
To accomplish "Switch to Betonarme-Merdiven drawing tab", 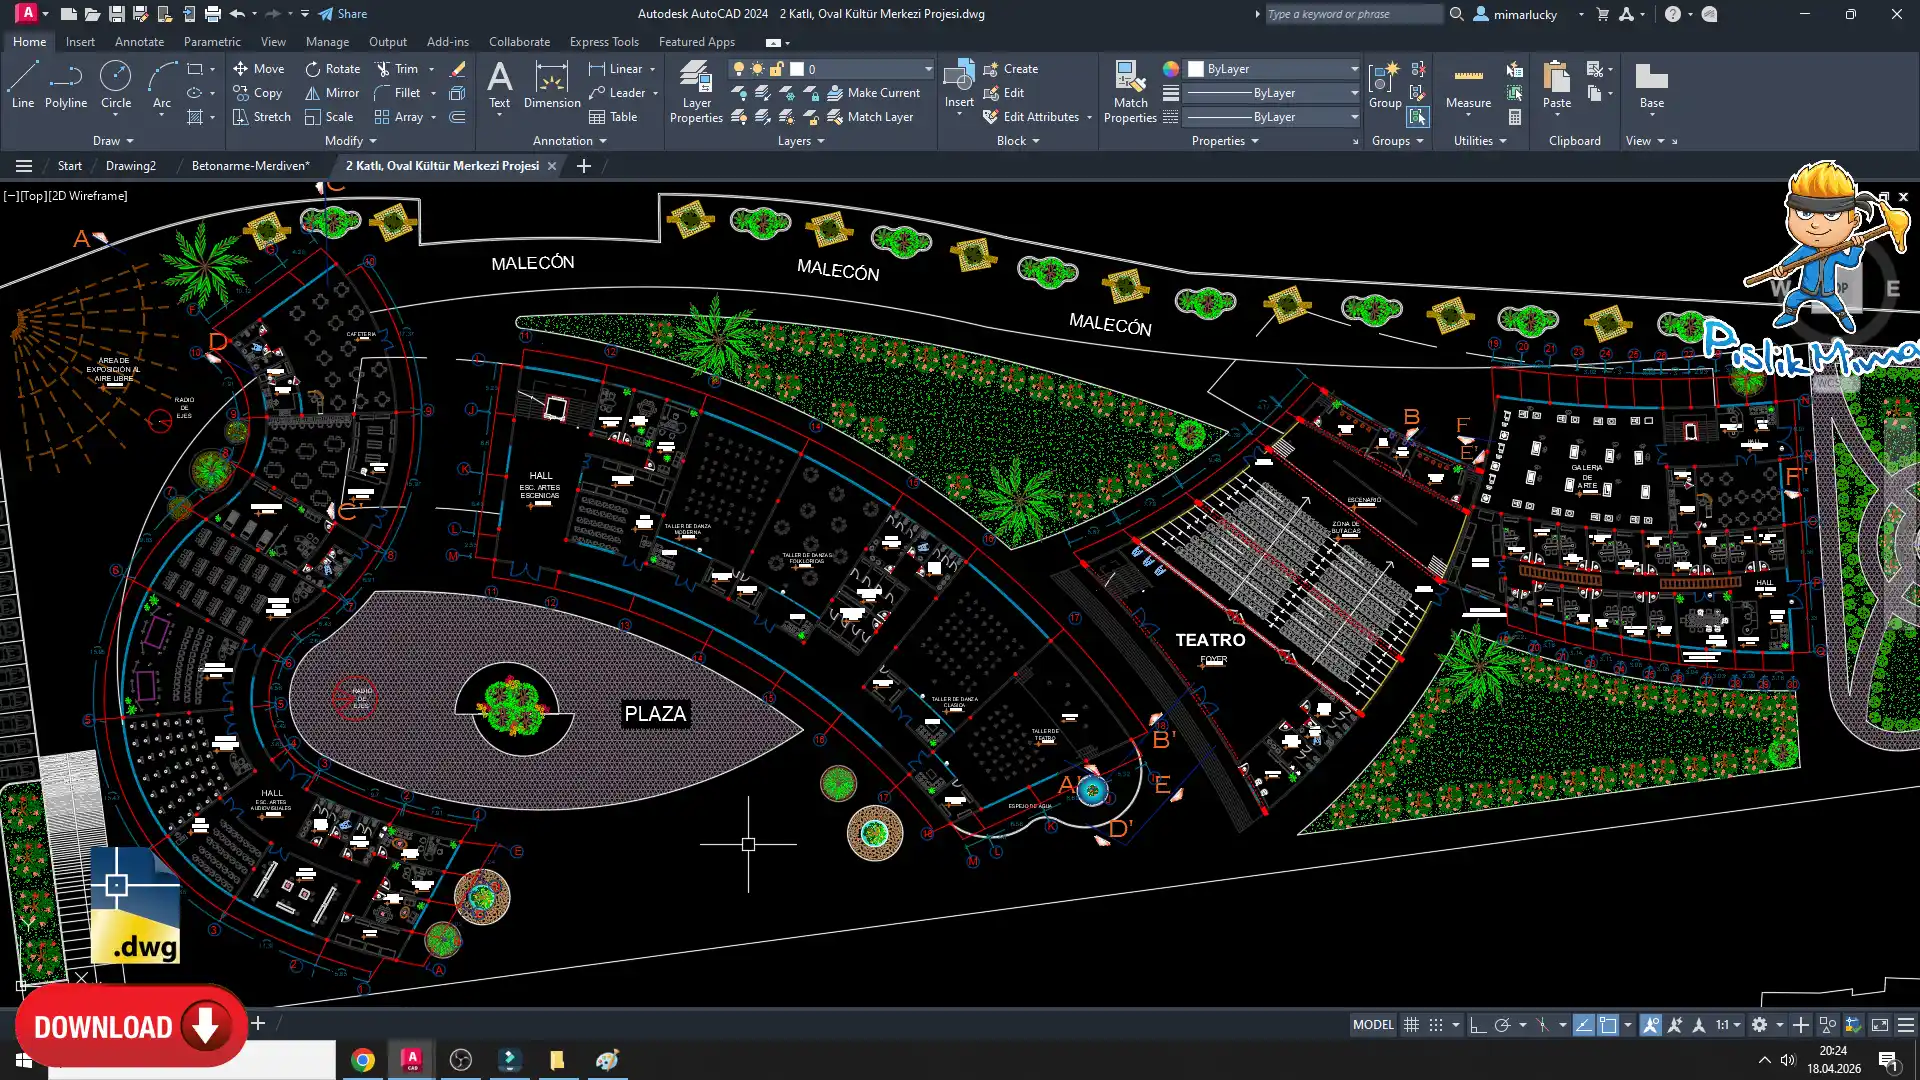I will (250, 166).
